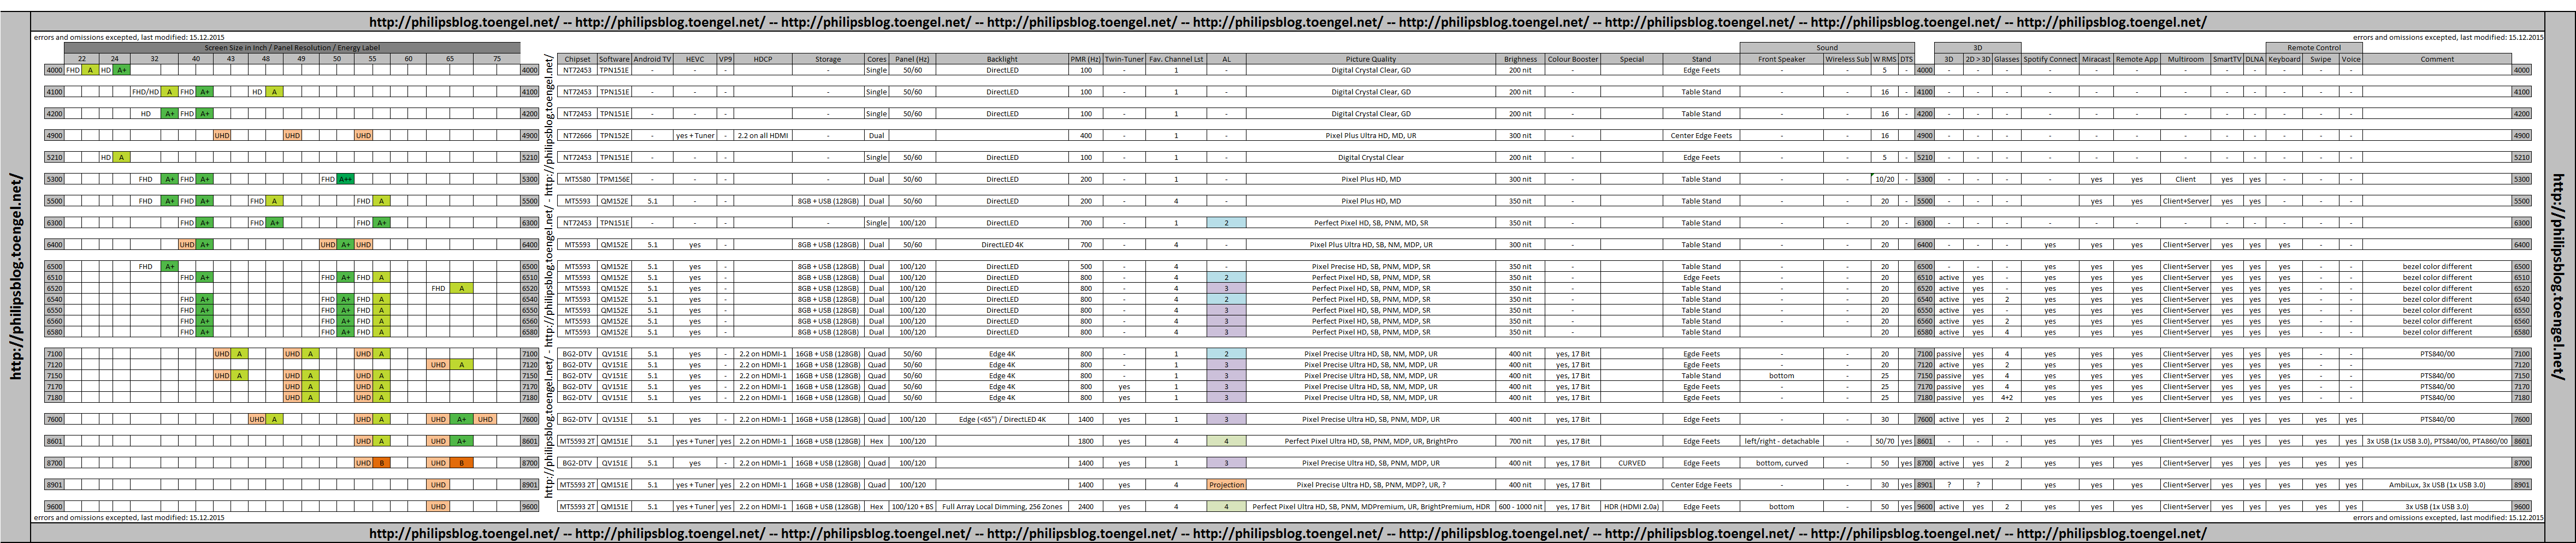Click the Sound group header
The width and height of the screenshot is (2576, 543).
pos(1827,48)
